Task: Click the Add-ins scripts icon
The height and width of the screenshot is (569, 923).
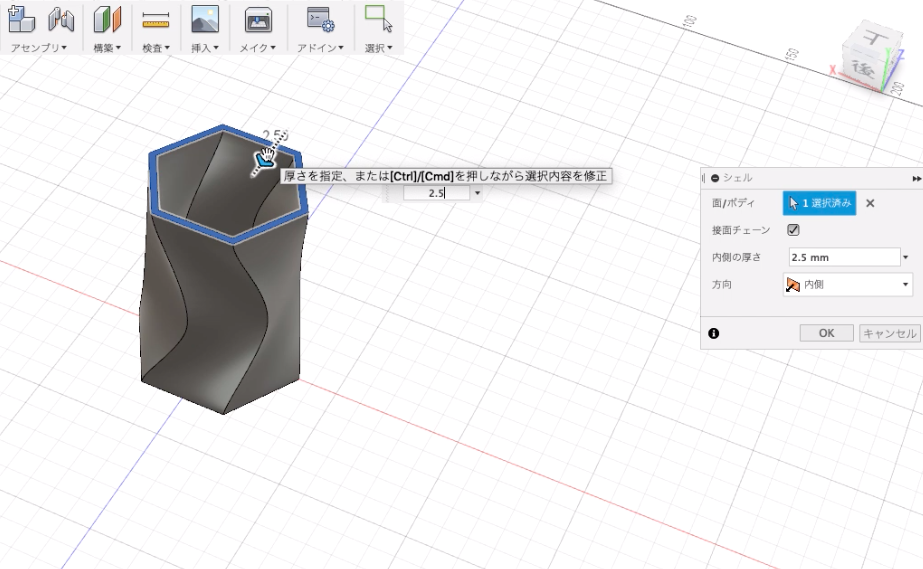Action: (320, 19)
